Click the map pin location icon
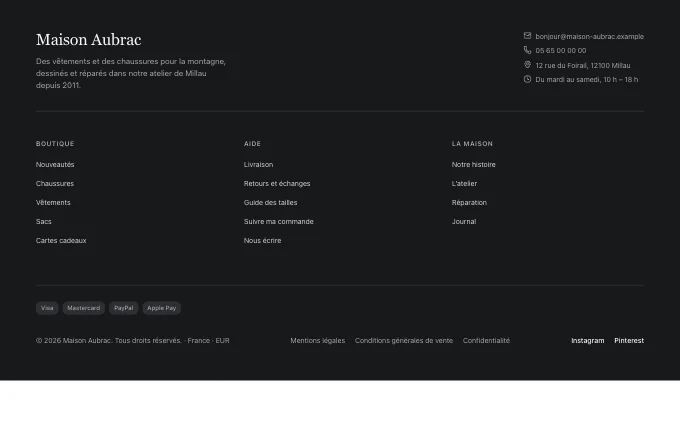The width and height of the screenshot is (680, 425). [x=527, y=65]
